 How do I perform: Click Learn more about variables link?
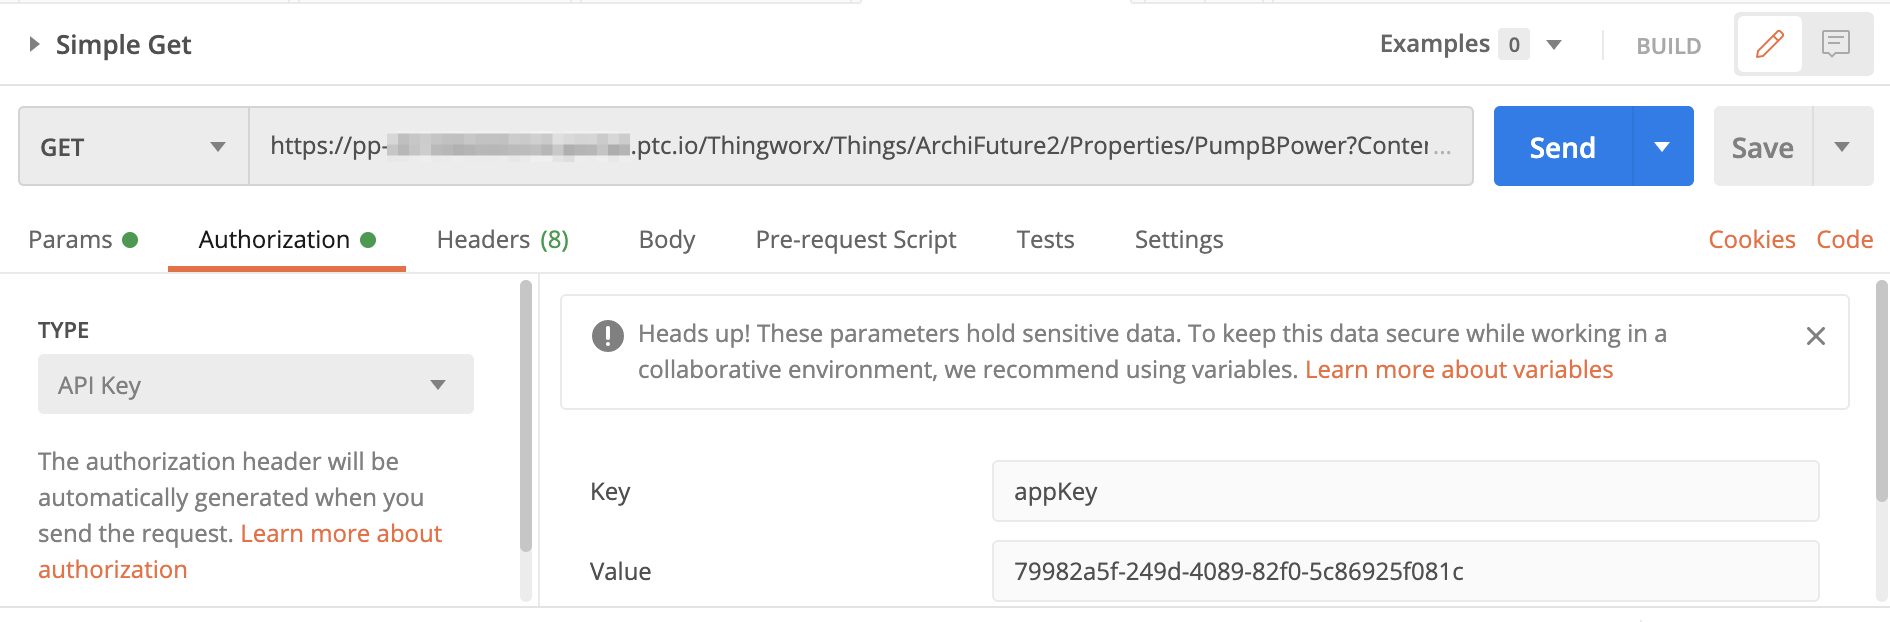click(1458, 370)
